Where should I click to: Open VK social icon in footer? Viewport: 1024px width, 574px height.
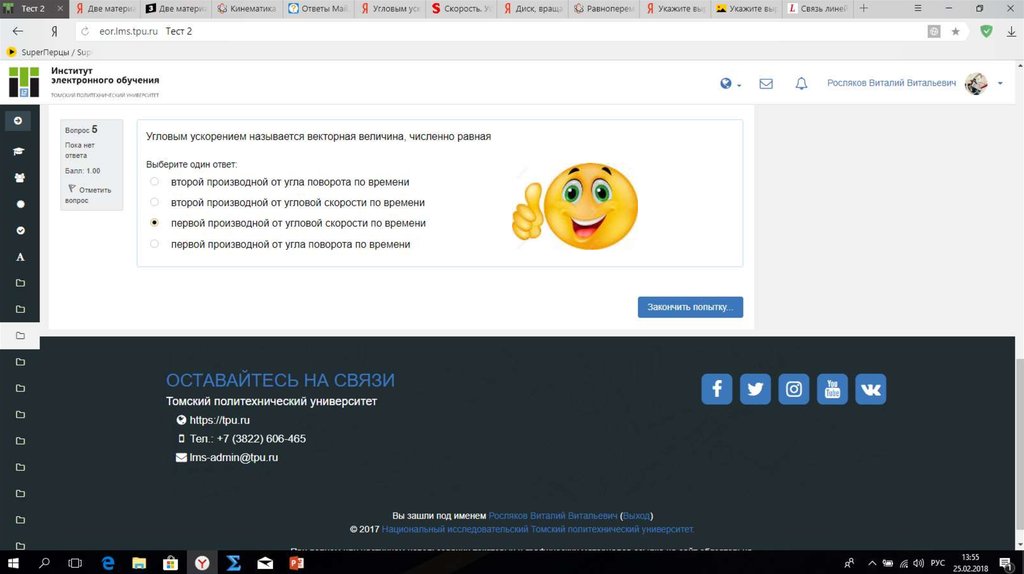coord(871,389)
